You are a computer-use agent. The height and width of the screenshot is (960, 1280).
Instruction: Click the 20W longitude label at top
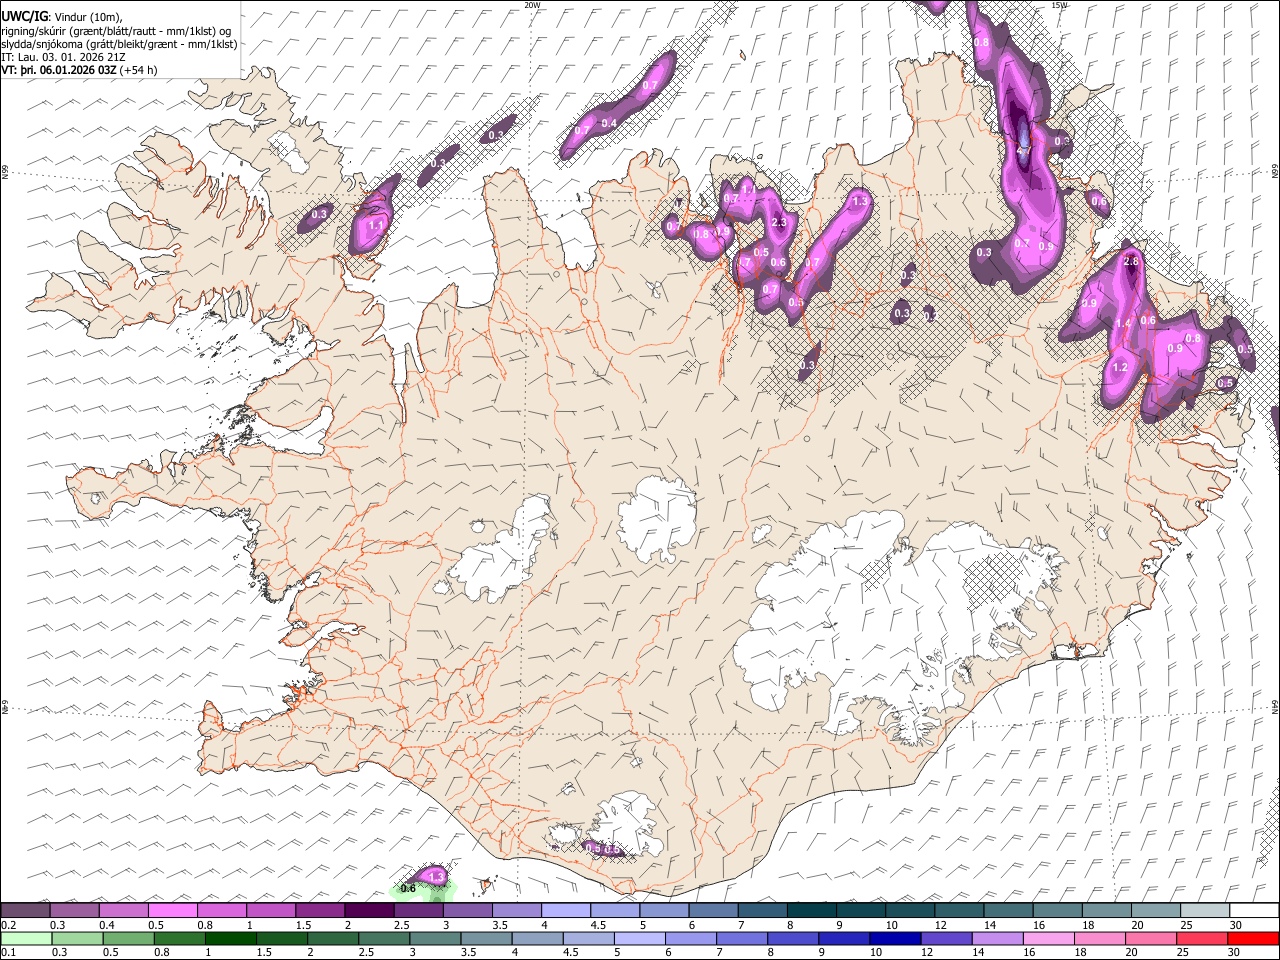(532, 5)
